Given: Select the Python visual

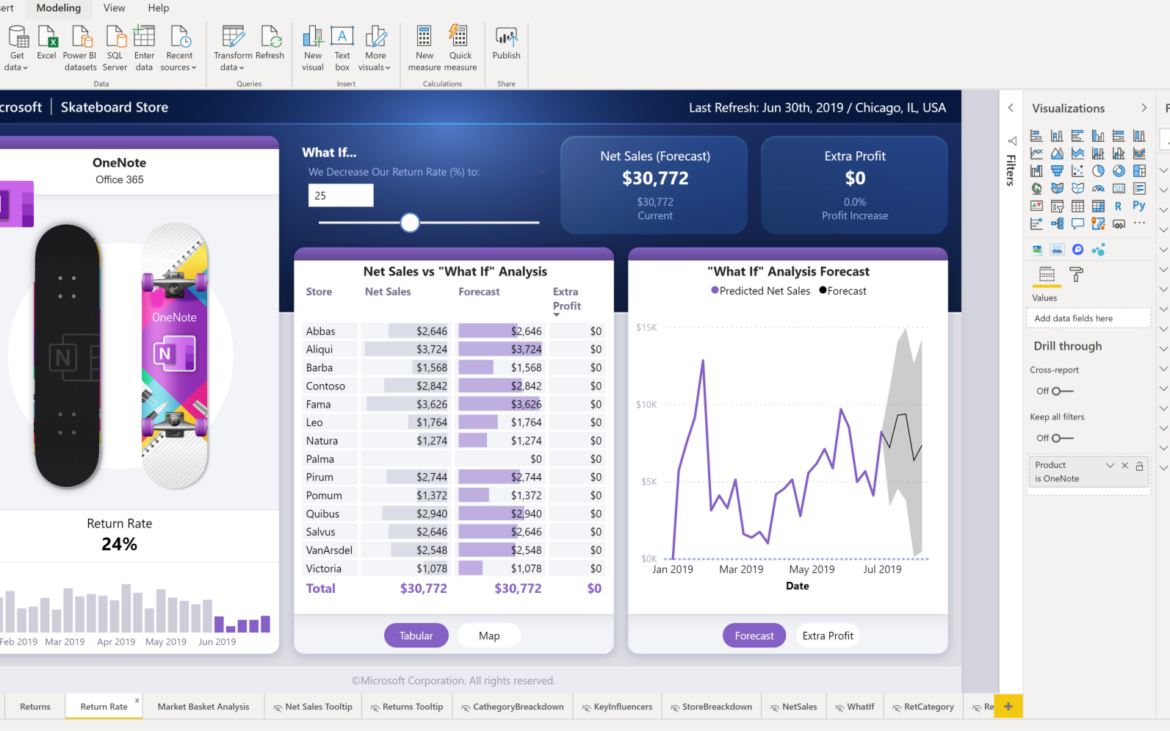Looking at the screenshot, I should pyautogui.click(x=1139, y=205).
